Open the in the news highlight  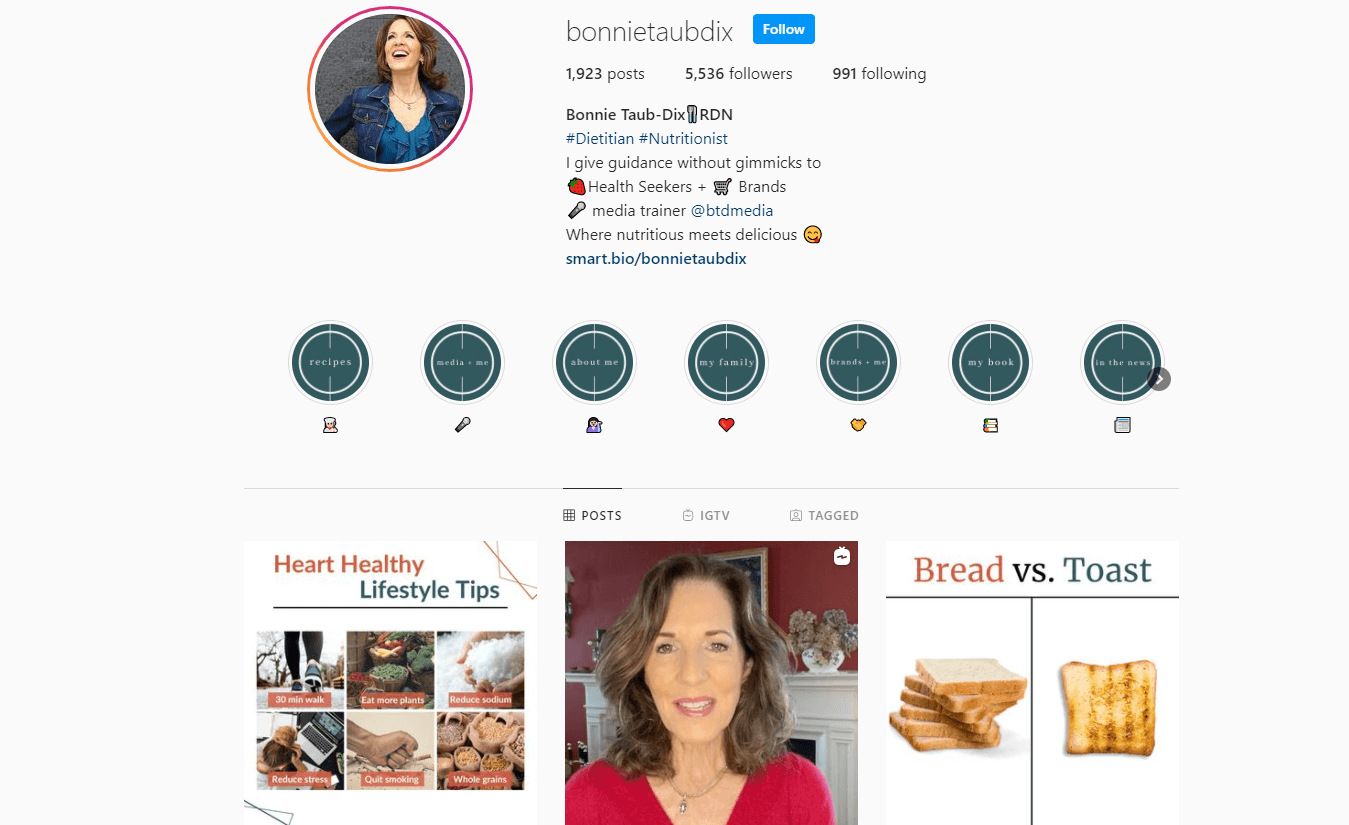(1122, 362)
